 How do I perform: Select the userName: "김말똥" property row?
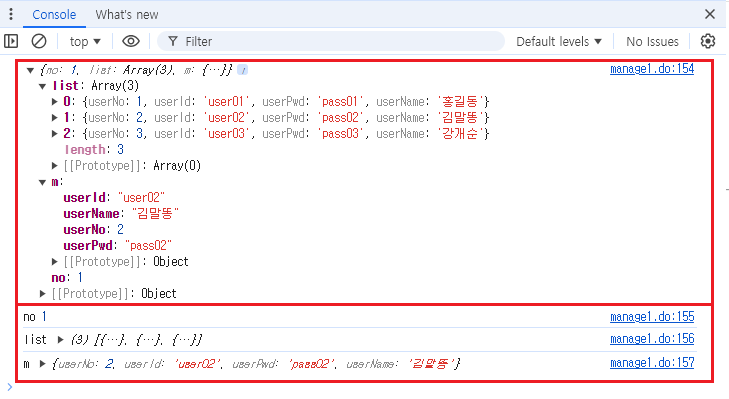coord(121,213)
